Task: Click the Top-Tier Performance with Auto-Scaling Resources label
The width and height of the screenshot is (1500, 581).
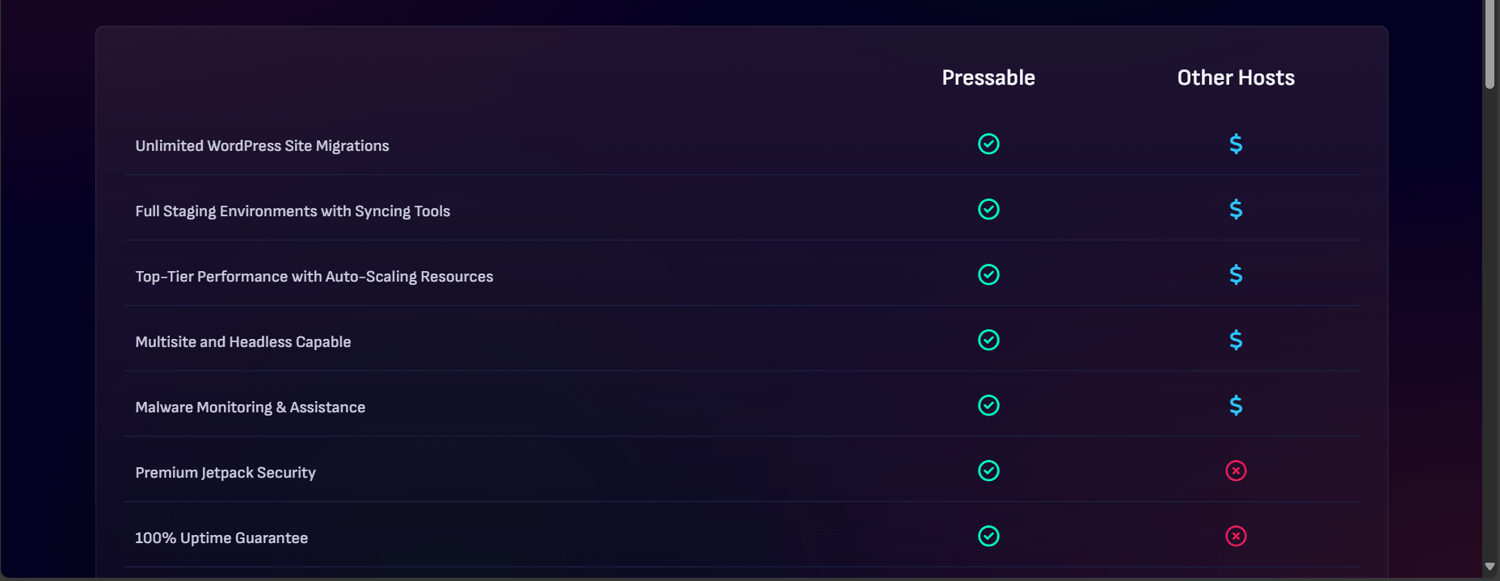Action: [314, 276]
